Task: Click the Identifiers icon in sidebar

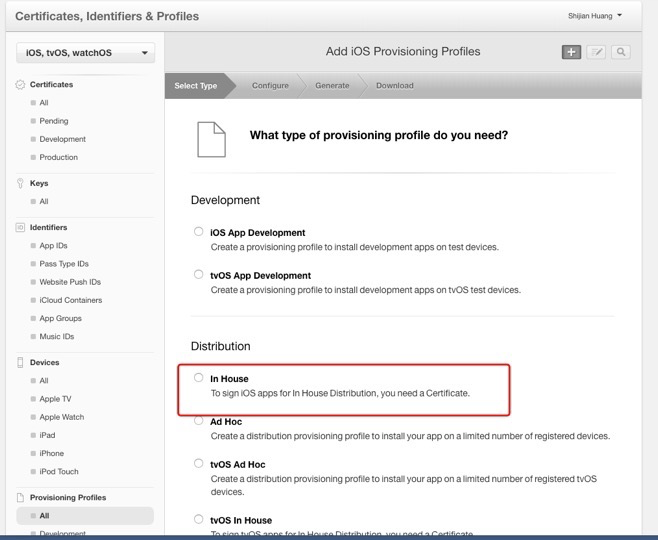Action: [21, 228]
